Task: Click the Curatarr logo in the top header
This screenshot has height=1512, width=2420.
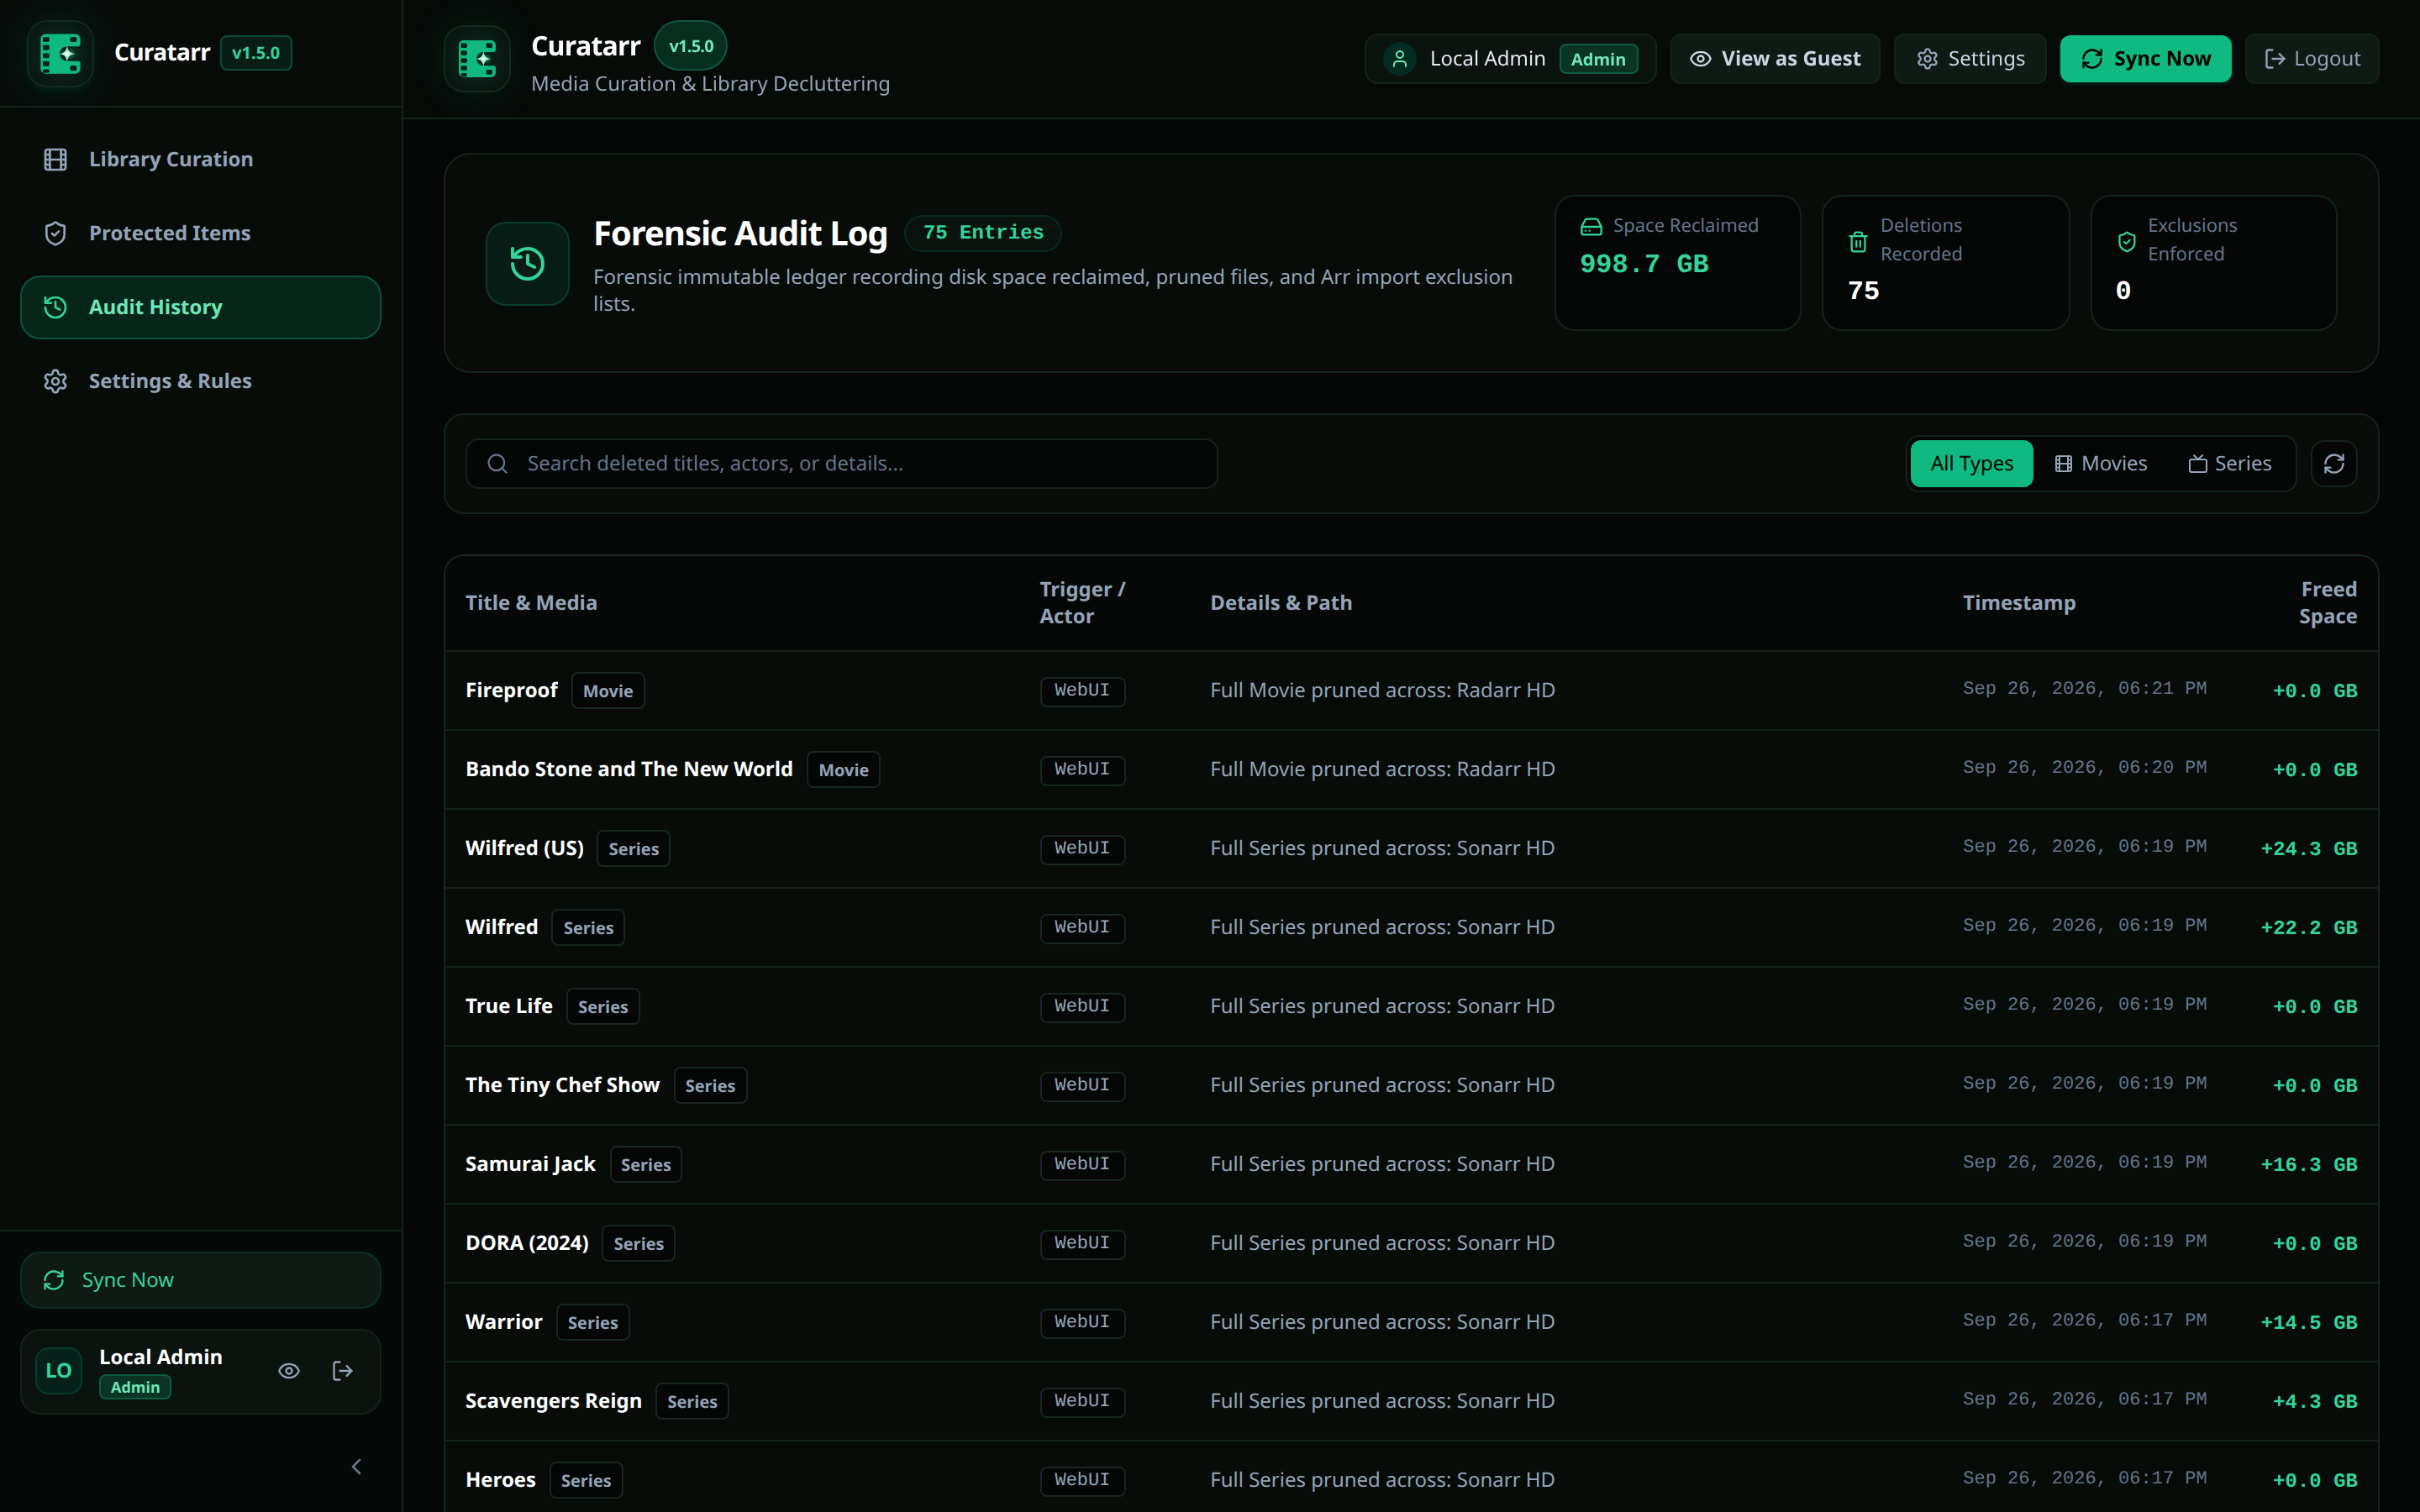Action: click(477, 59)
